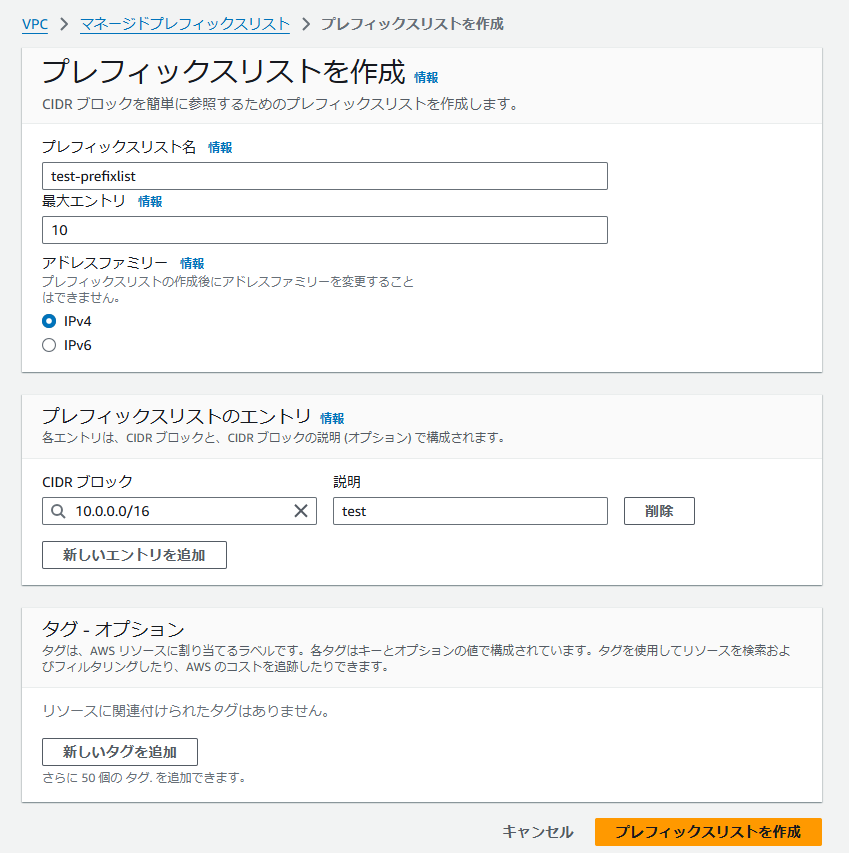Click the アドレスファミリー label
Image resolution: width=849 pixels, height=853 pixels.
point(105,263)
